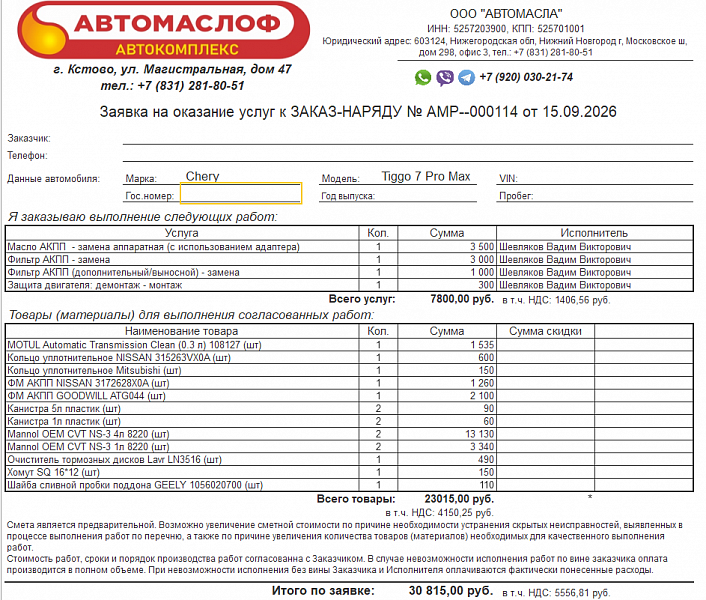Click the Telegram icon
The height and width of the screenshot is (600, 706).
click(466, 78)
